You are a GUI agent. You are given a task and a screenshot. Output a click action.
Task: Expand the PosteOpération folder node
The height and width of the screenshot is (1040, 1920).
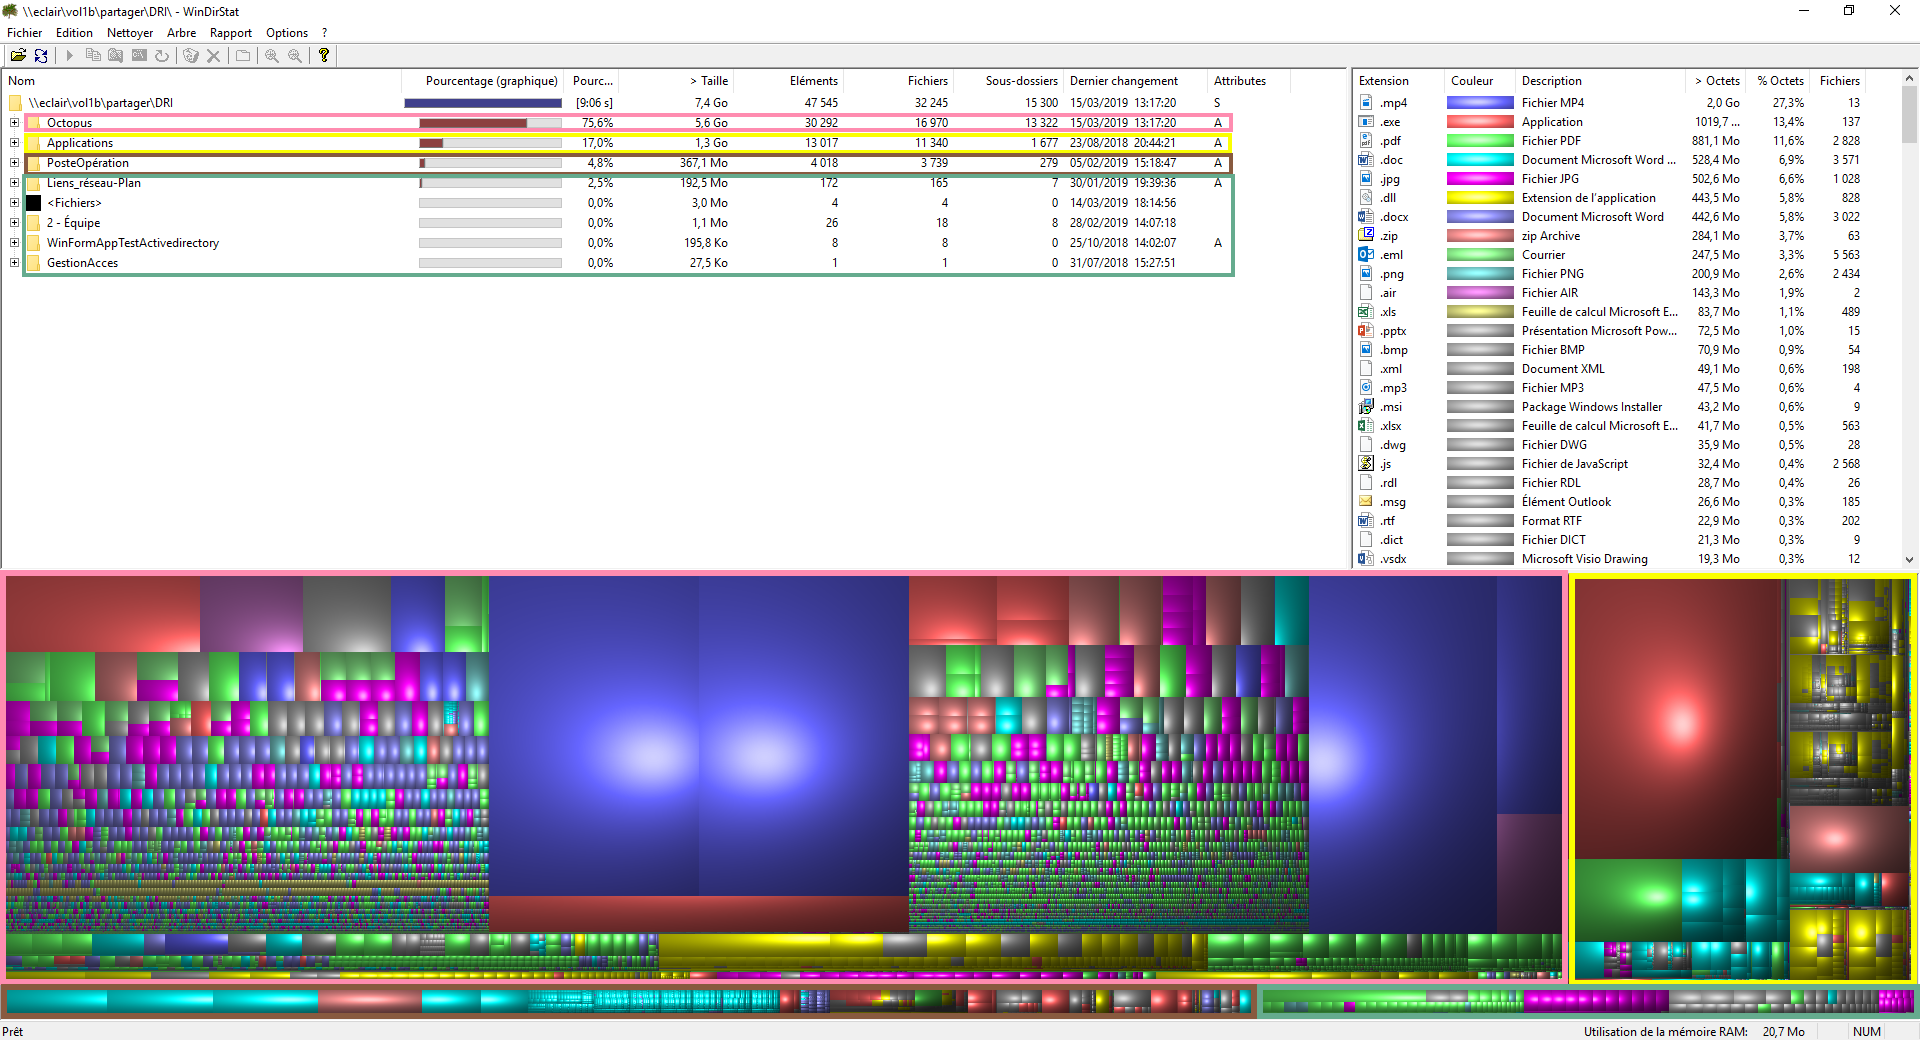pyautogui.click(x=14, y=163)
